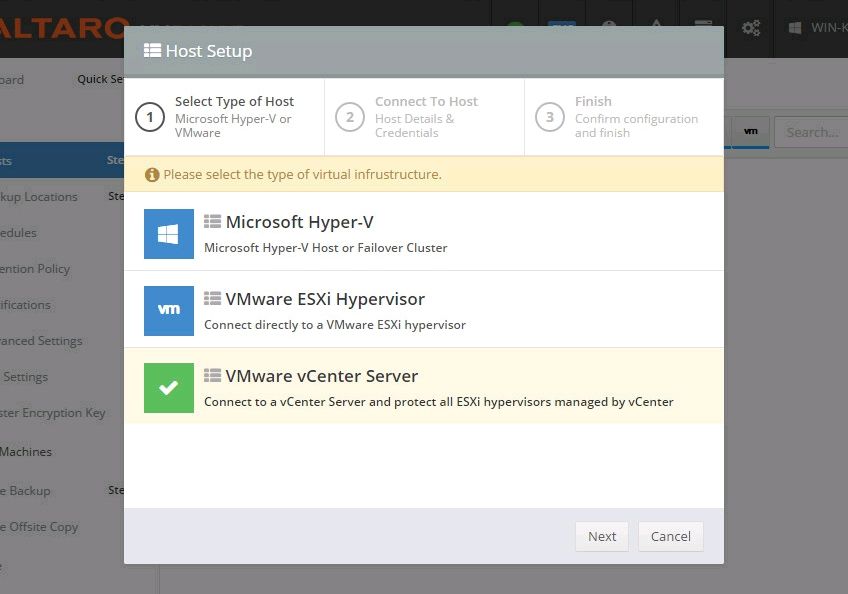
Task: Go to the Connect To Host step
Action: [x=425, y=117]
